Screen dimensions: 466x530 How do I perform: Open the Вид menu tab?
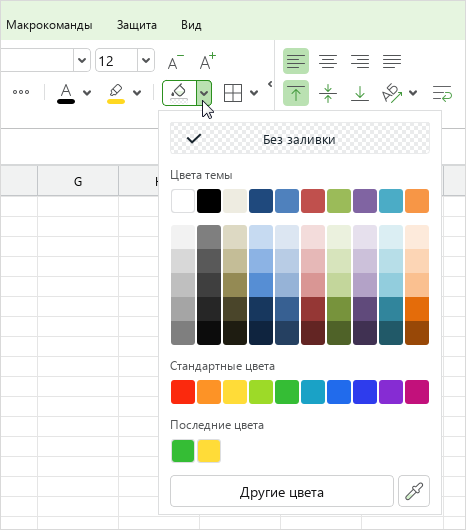point(191,25)
